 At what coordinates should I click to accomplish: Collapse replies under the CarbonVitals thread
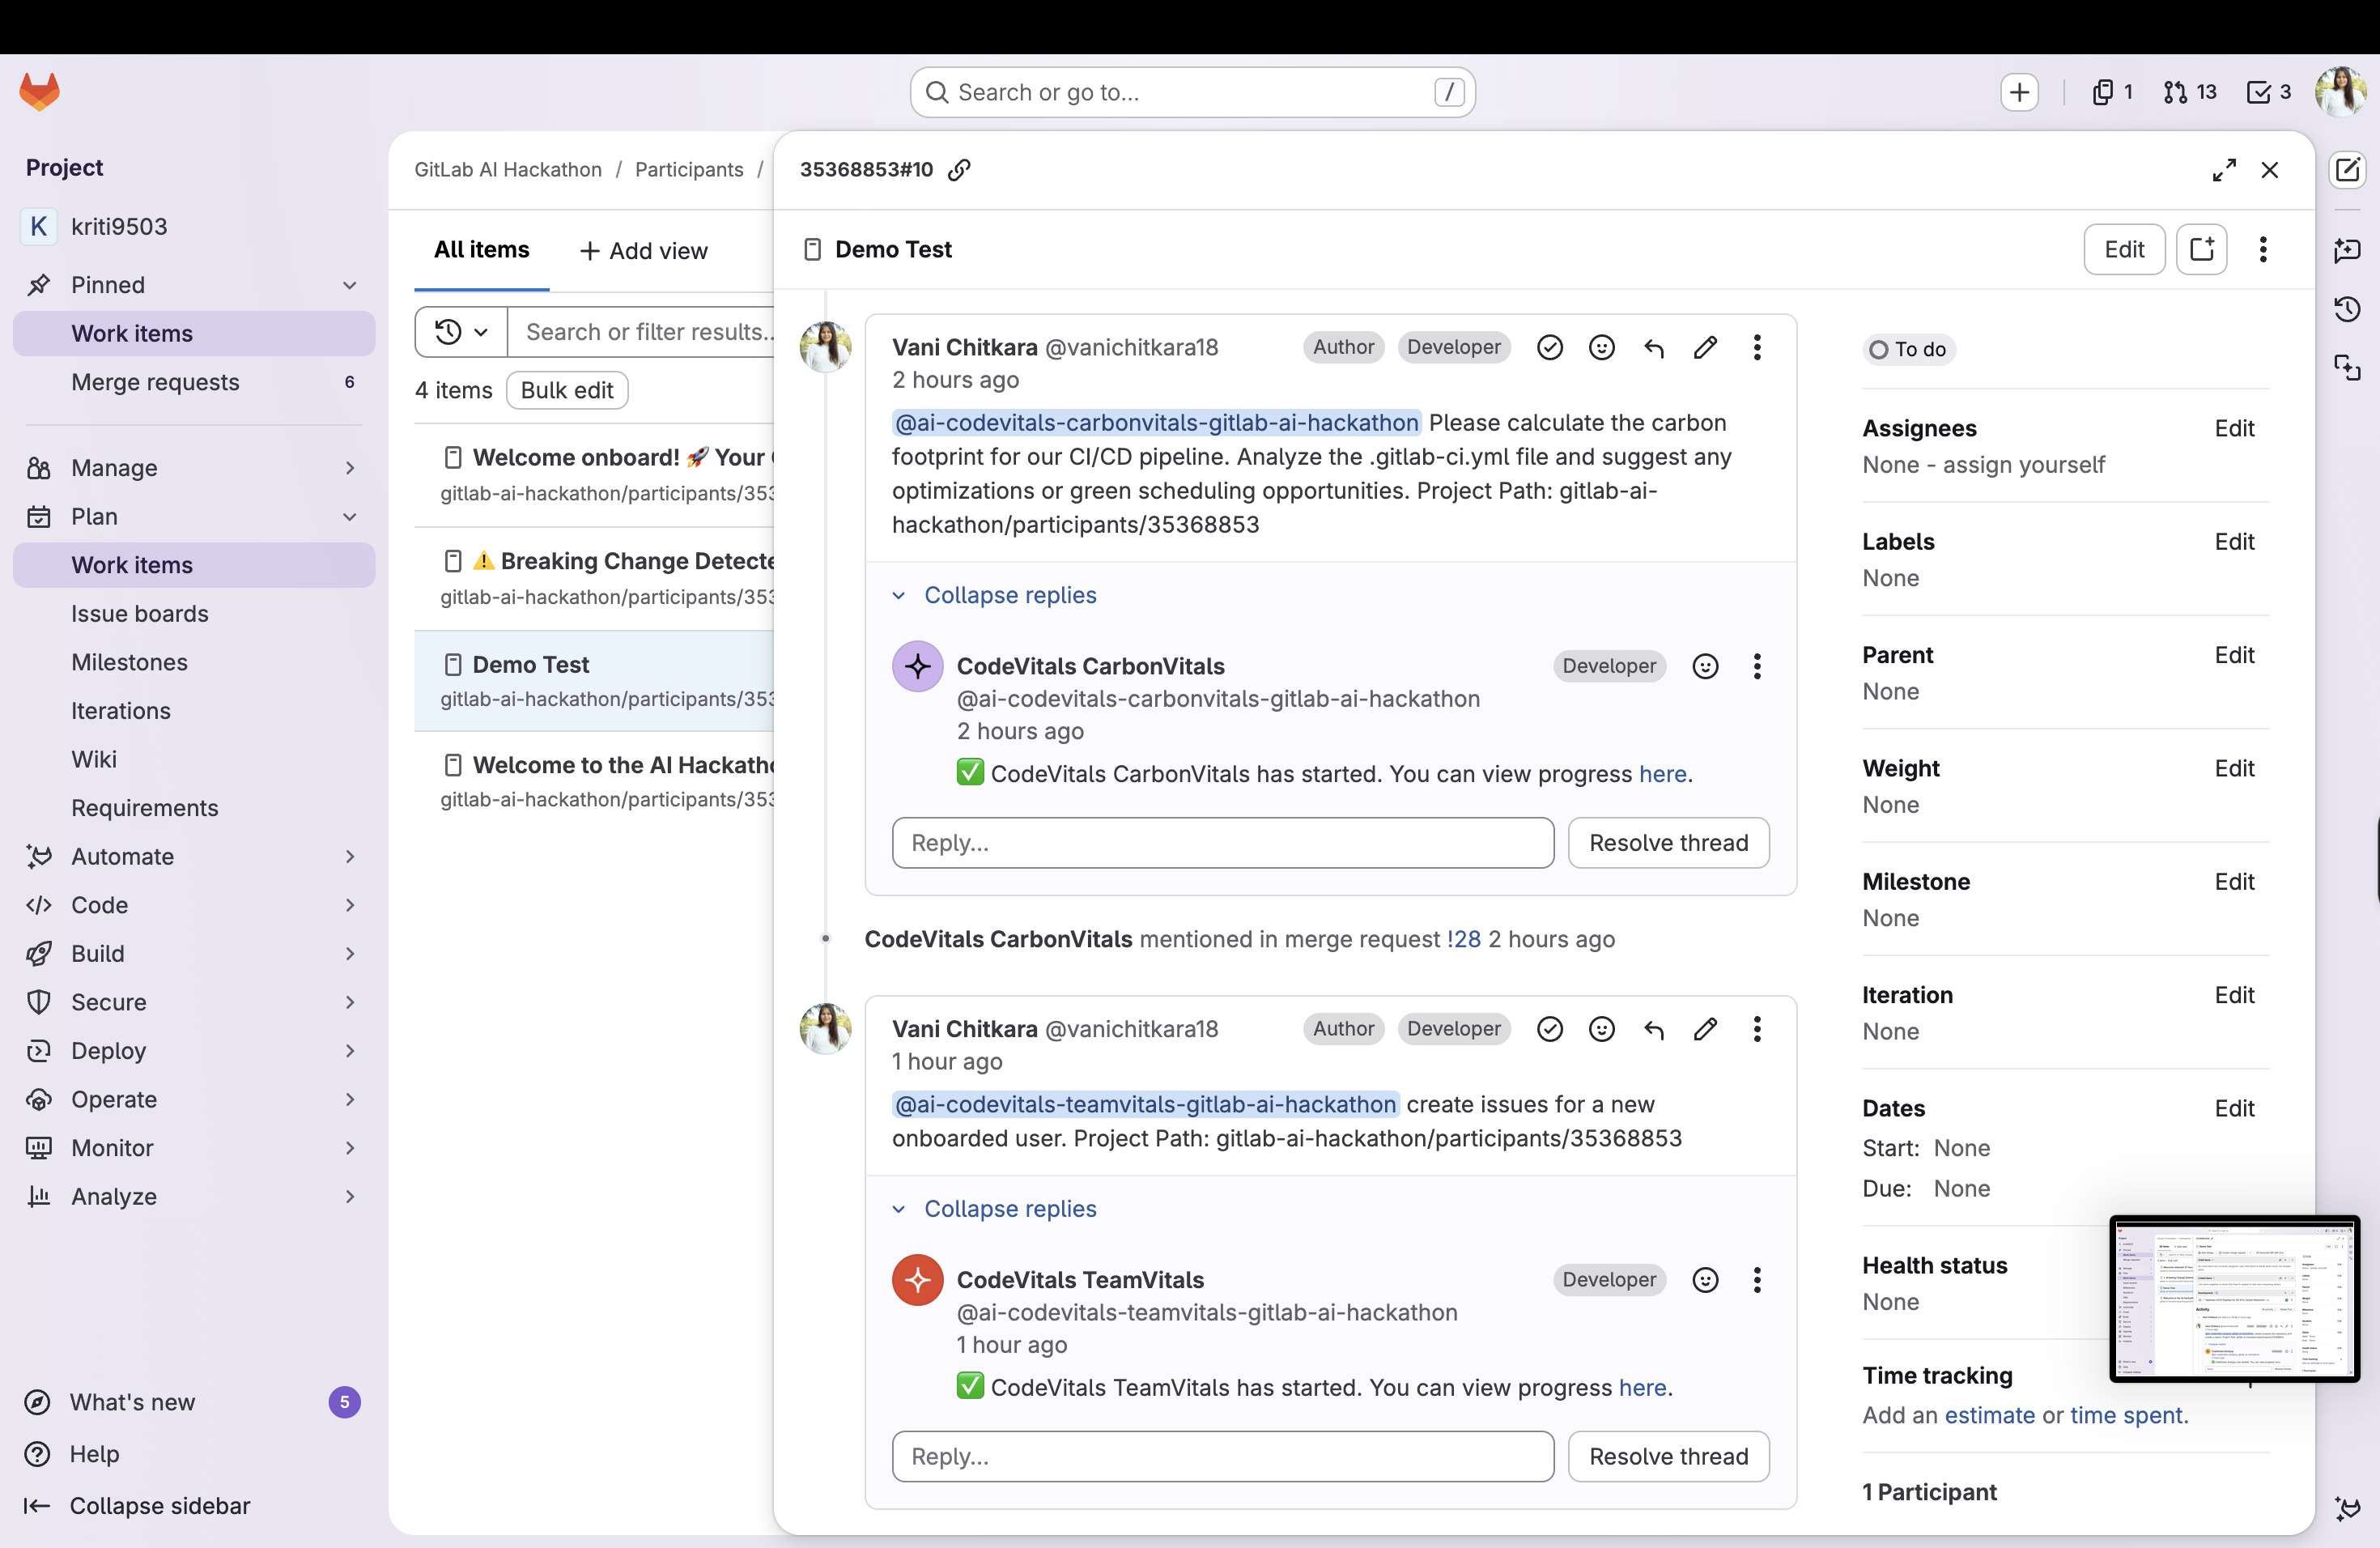[x=1009, y=595]
